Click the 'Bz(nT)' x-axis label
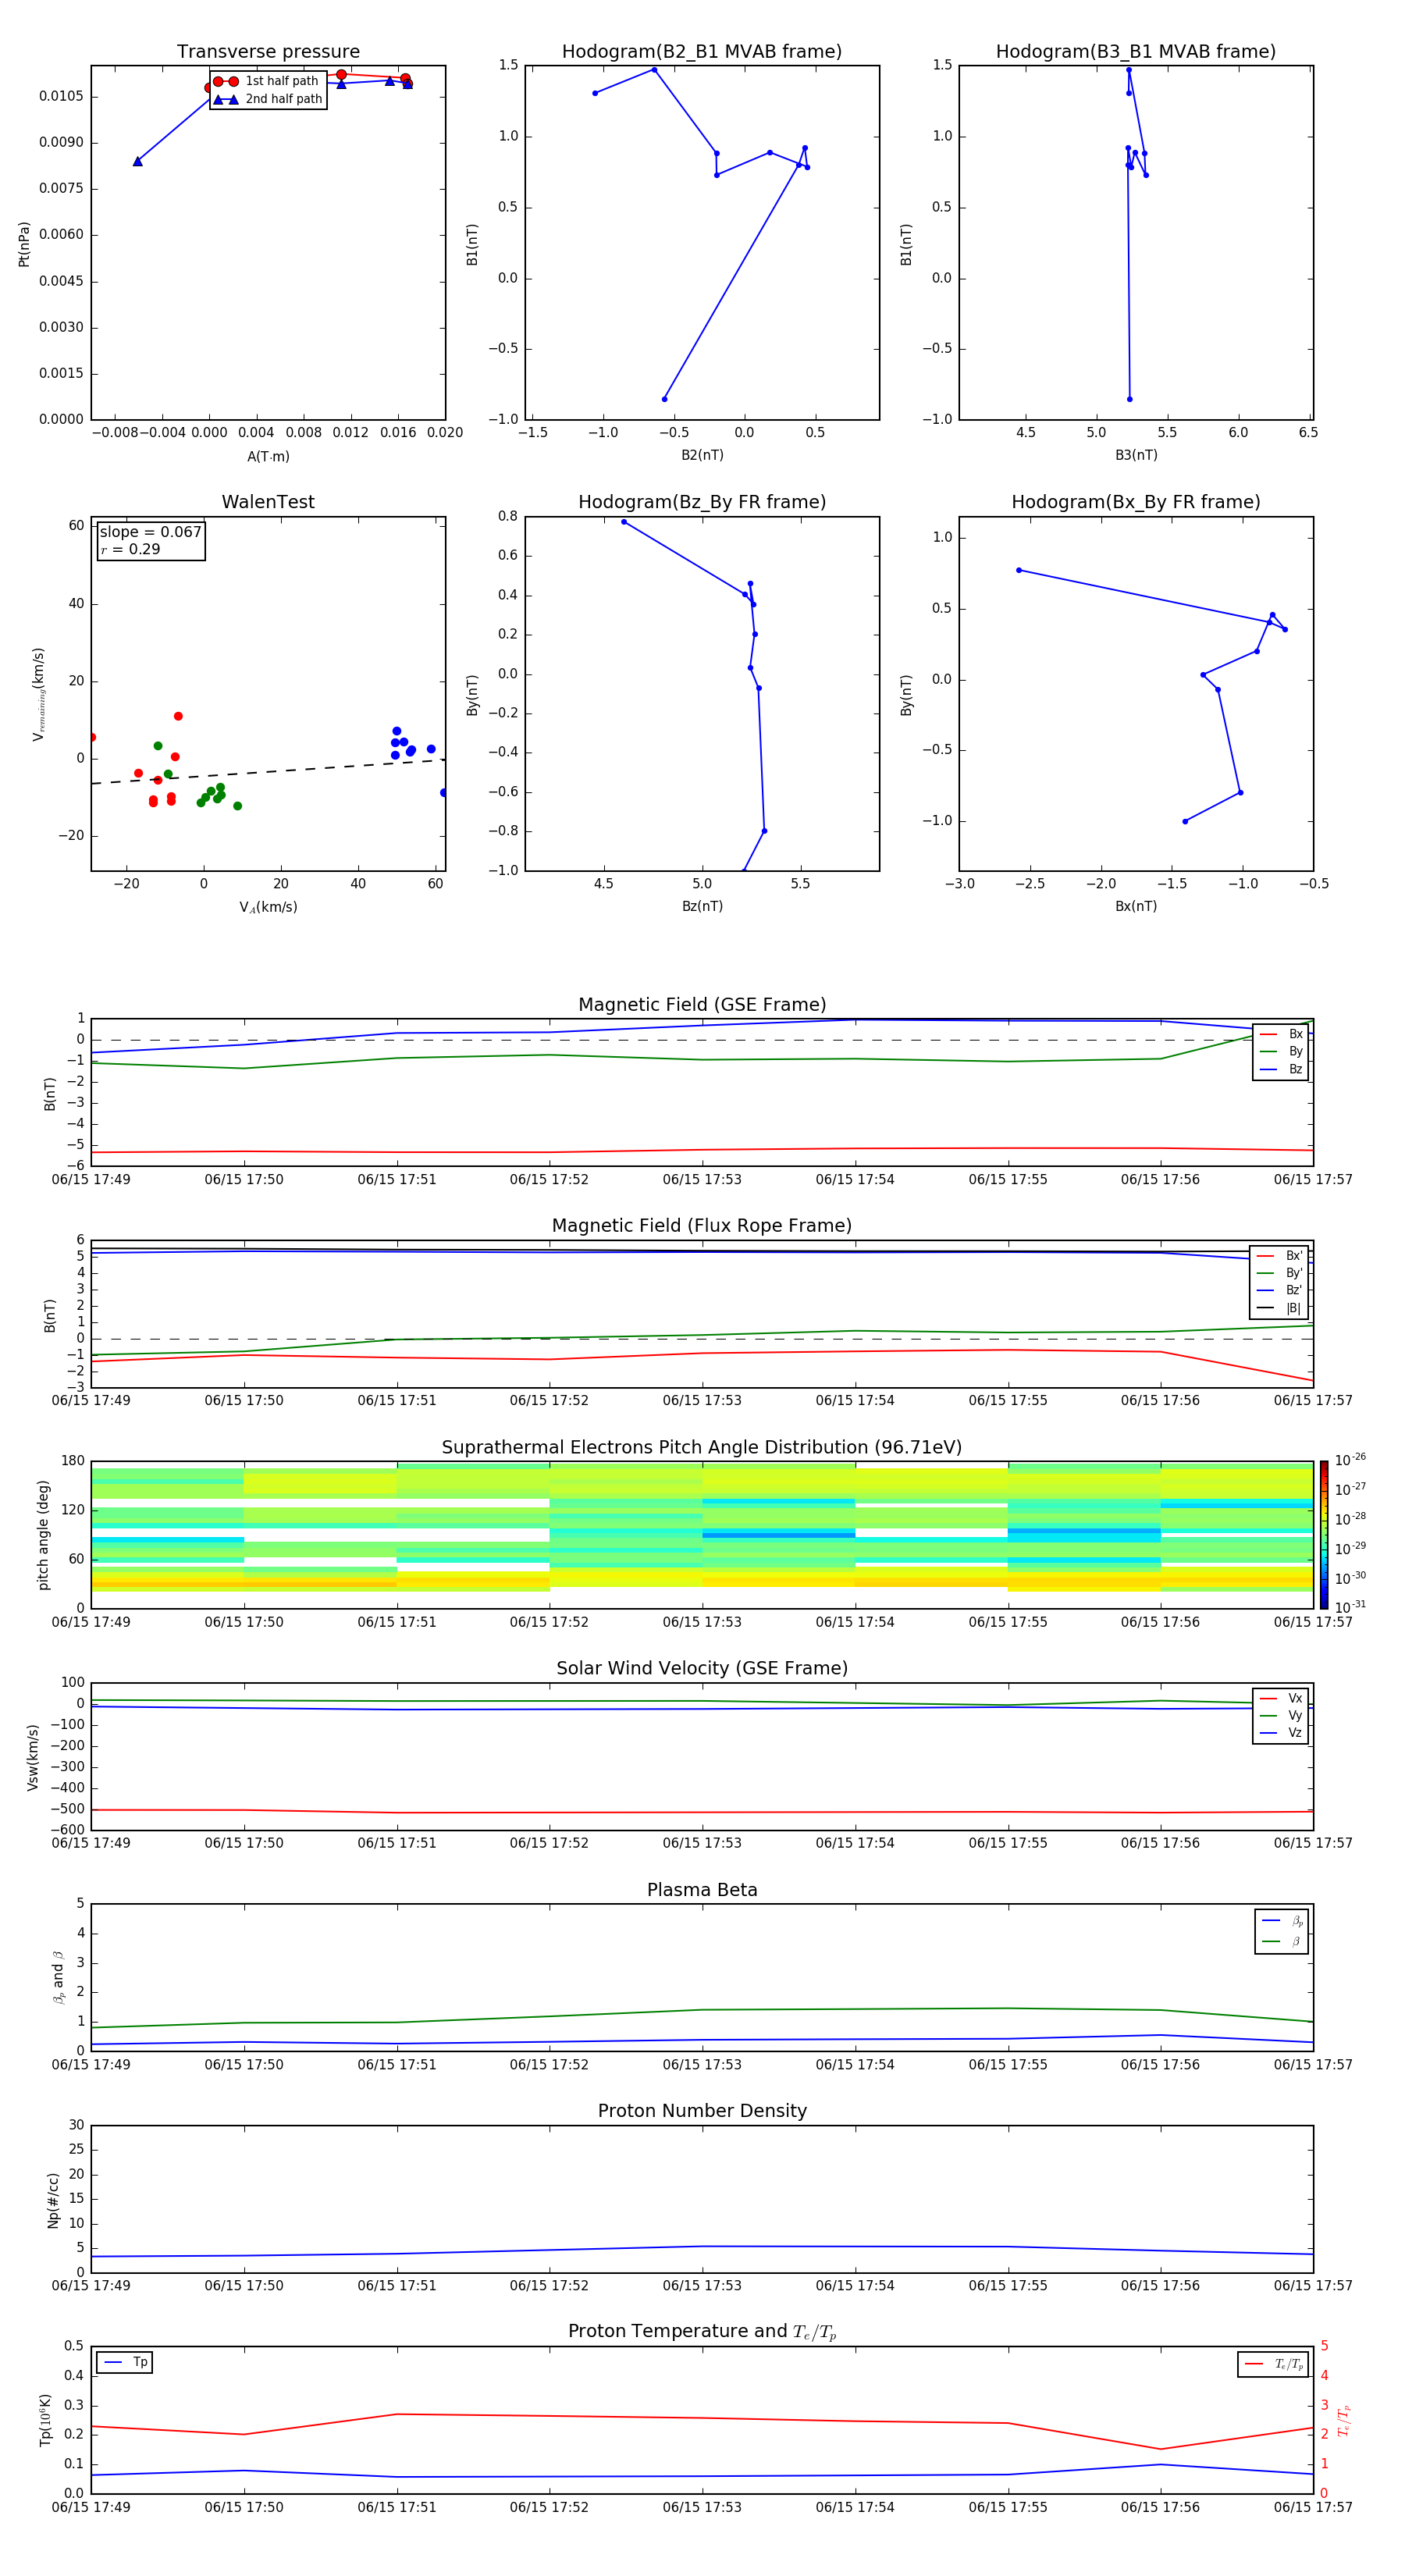 [702, 906]
